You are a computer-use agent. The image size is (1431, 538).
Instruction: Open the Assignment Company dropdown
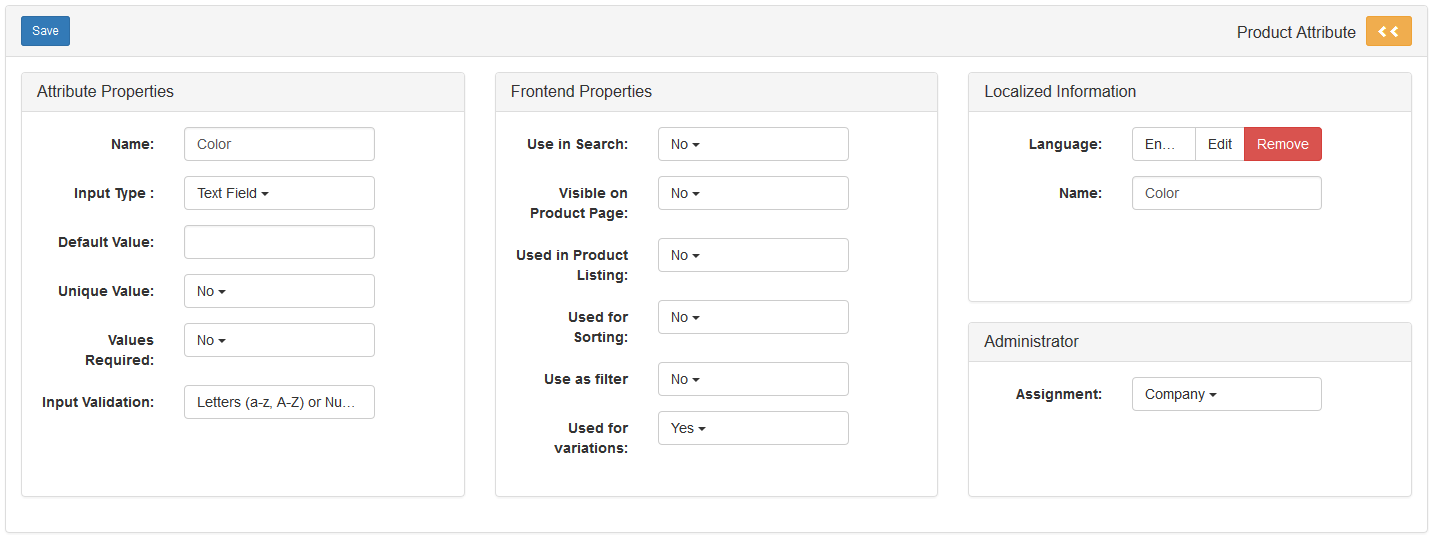(x=1226, y=394)
